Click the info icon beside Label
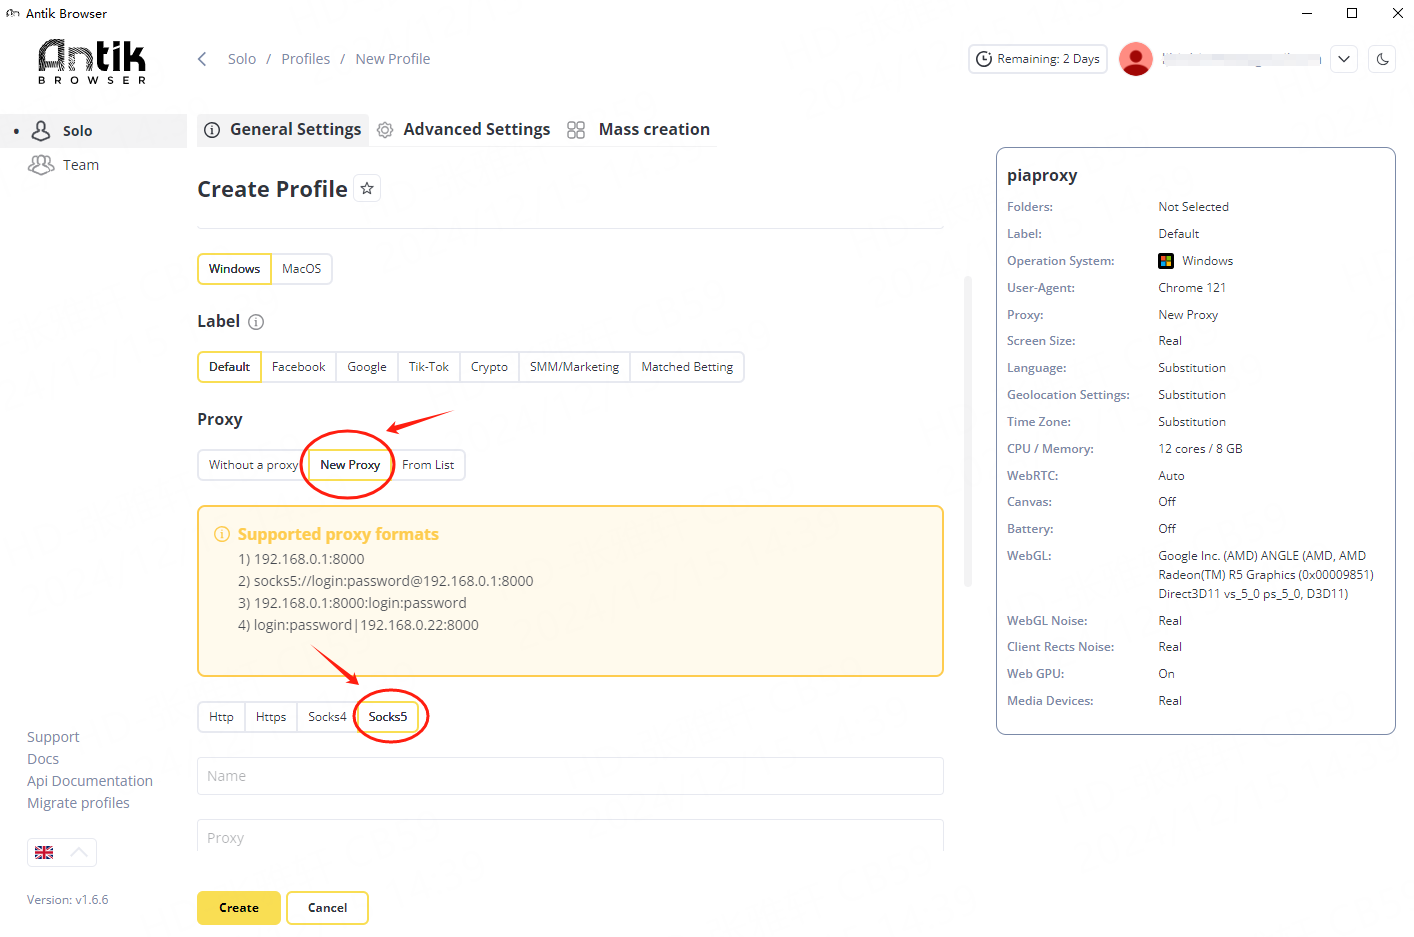Image resolution: width=1414 pixels, height=937 pixels. pyautogui.click(x=256, y=322)
